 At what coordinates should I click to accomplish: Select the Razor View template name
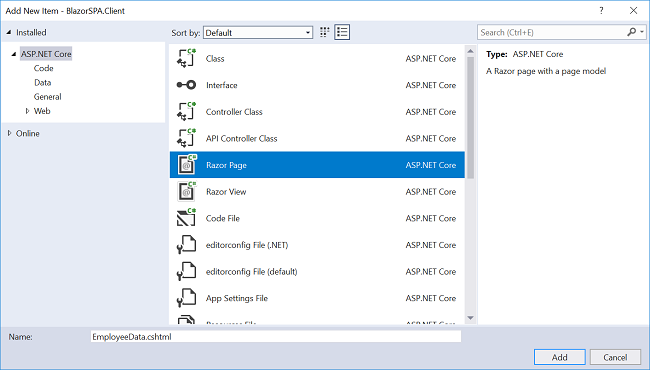(x=226, y=191)
